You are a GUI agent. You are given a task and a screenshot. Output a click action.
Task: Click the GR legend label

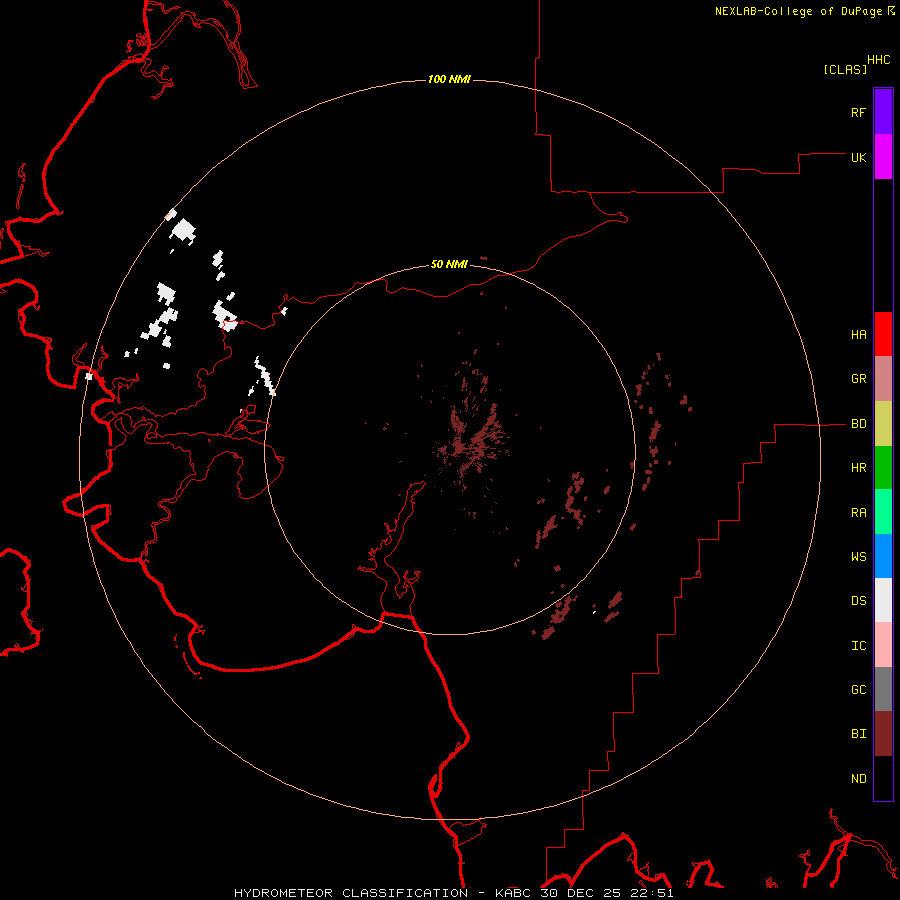click(858, 379)
